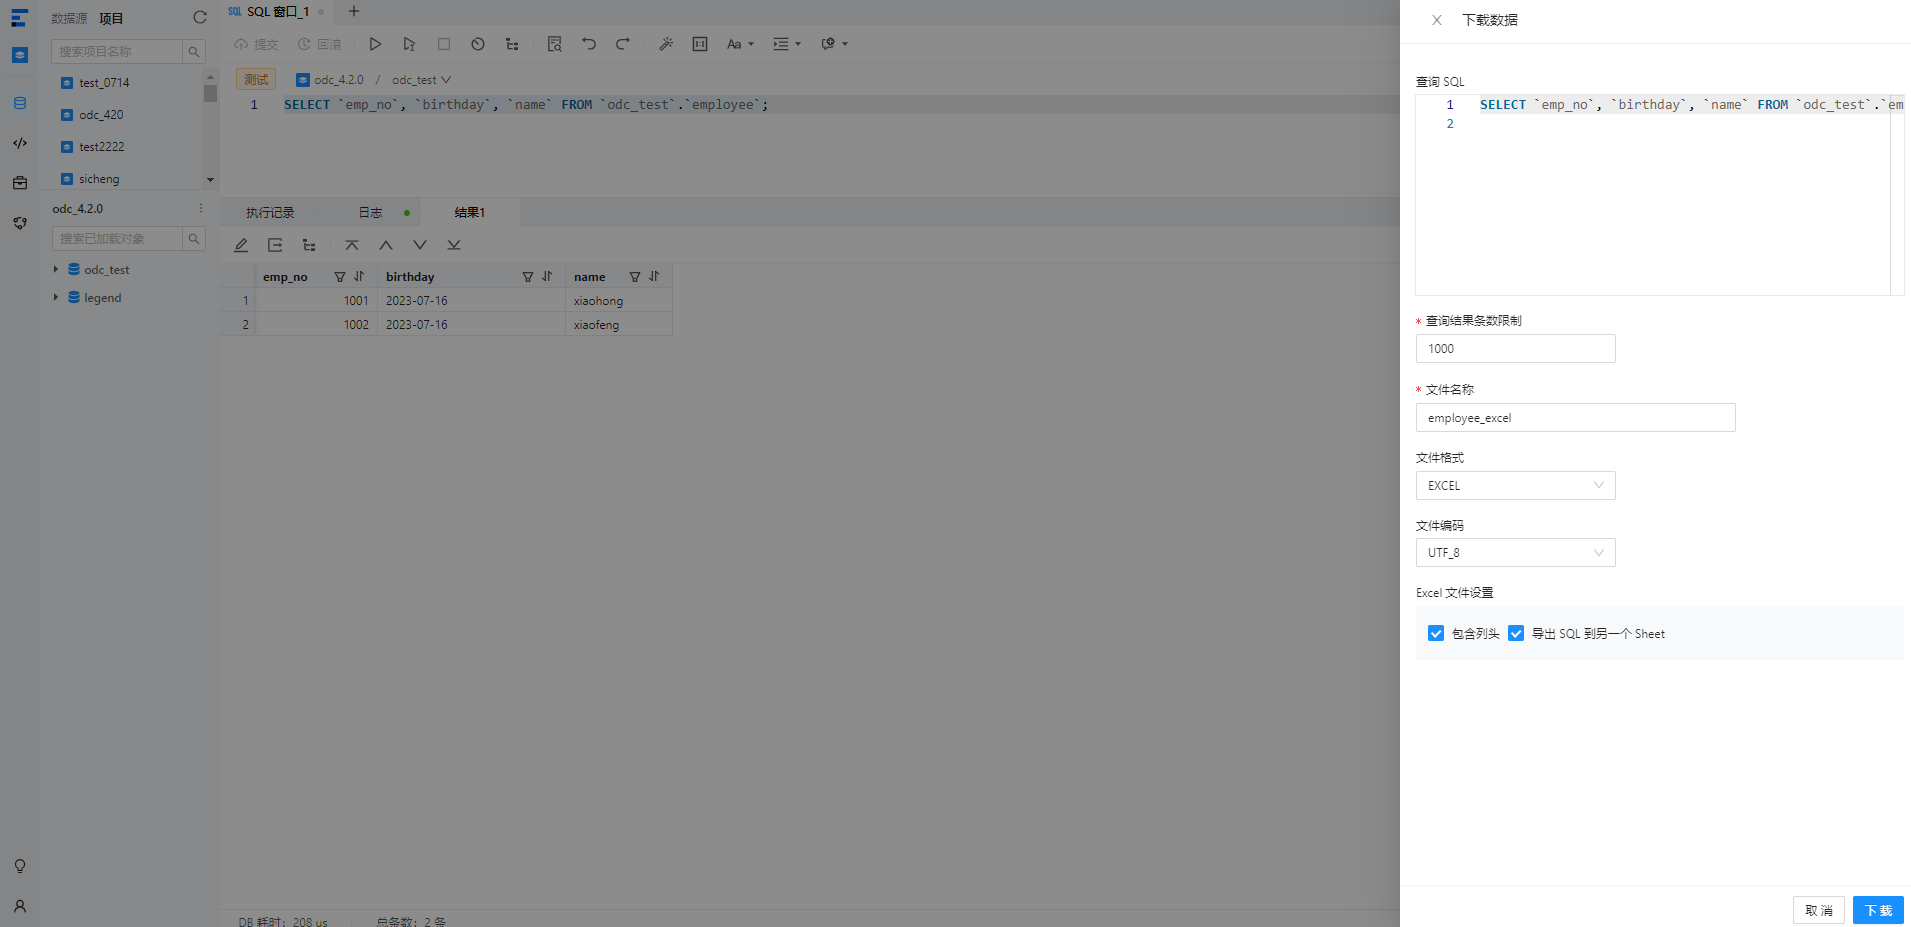Click the refresh icon beside 项目
Screen dimensions: 1911x927
pyautogui.click(x=200, y=18)
